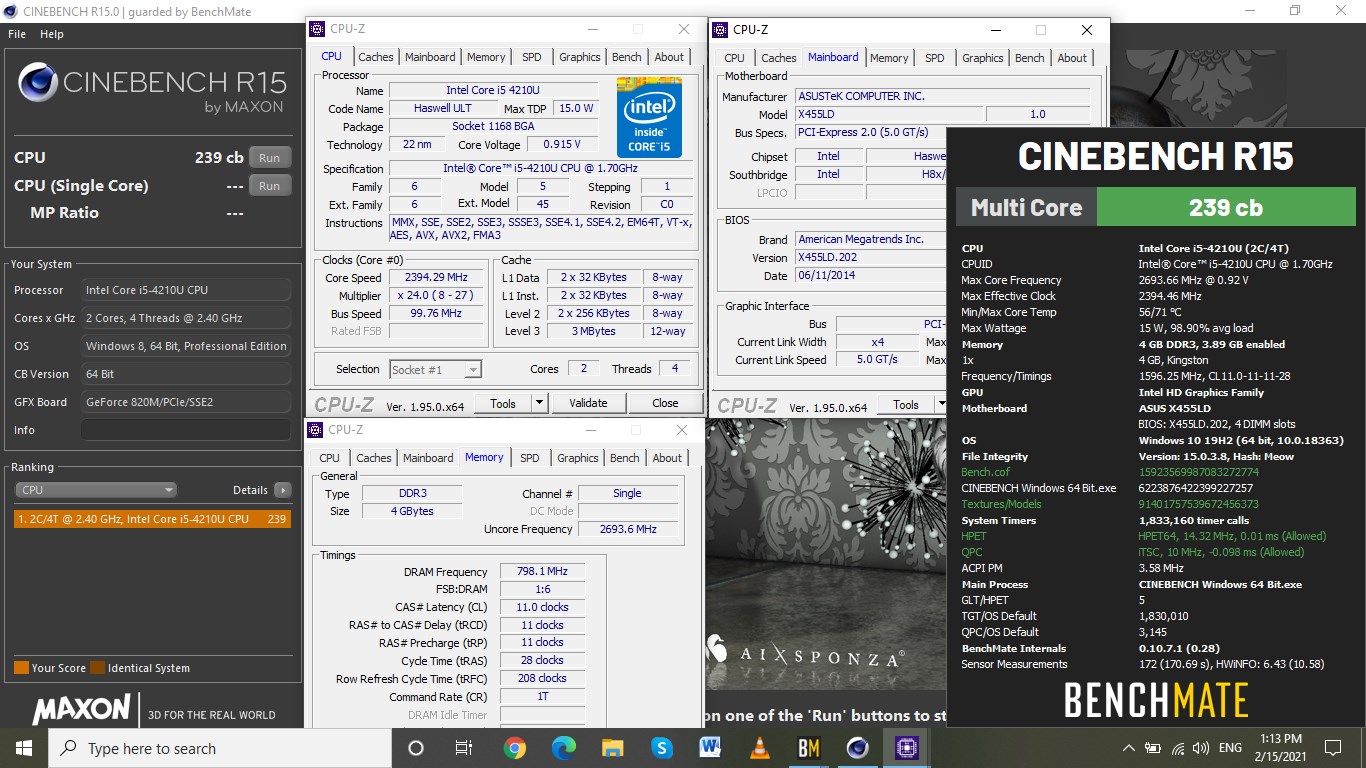Click the Cinebench R15 logo sphere
This screenshot has height=768, width=1366.
click(x=37, y=82)
